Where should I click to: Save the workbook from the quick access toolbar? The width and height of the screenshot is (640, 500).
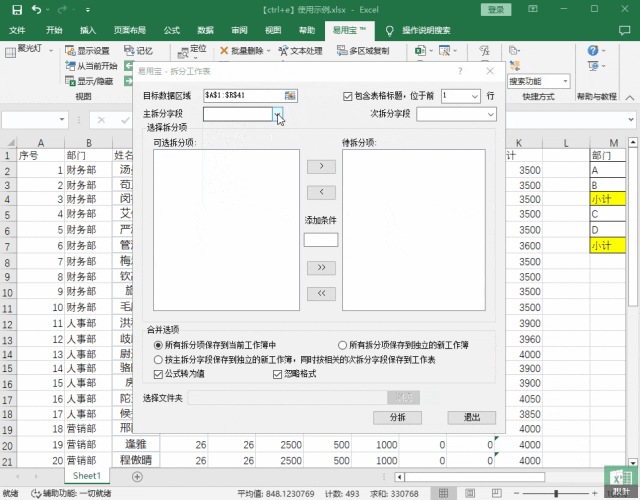(x=17, y=10)
